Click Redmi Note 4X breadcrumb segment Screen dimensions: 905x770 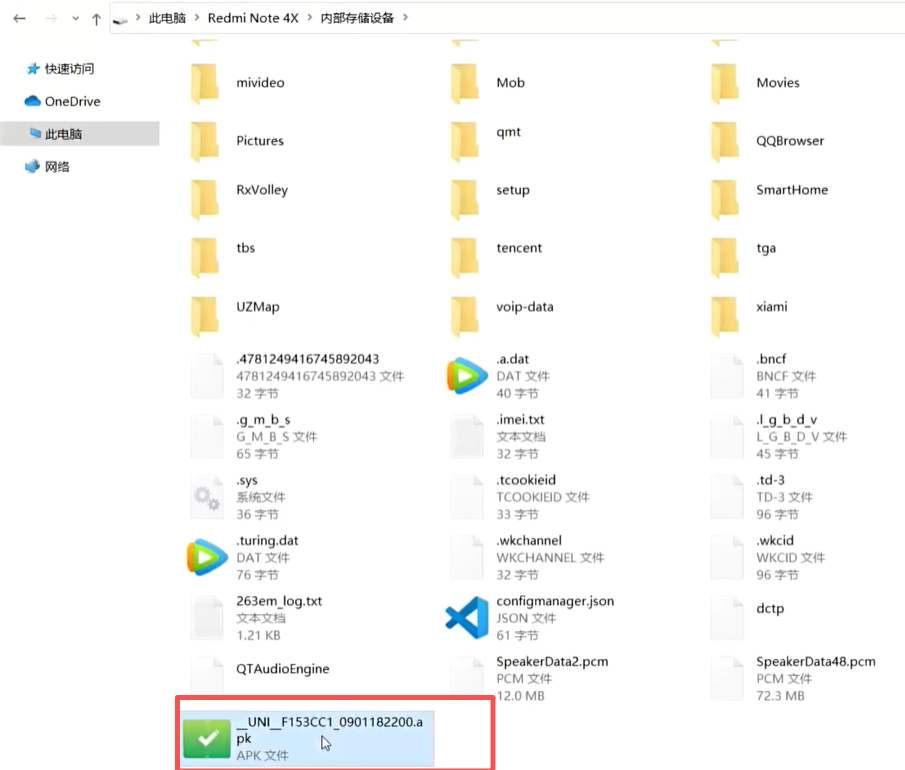[253, 18]
